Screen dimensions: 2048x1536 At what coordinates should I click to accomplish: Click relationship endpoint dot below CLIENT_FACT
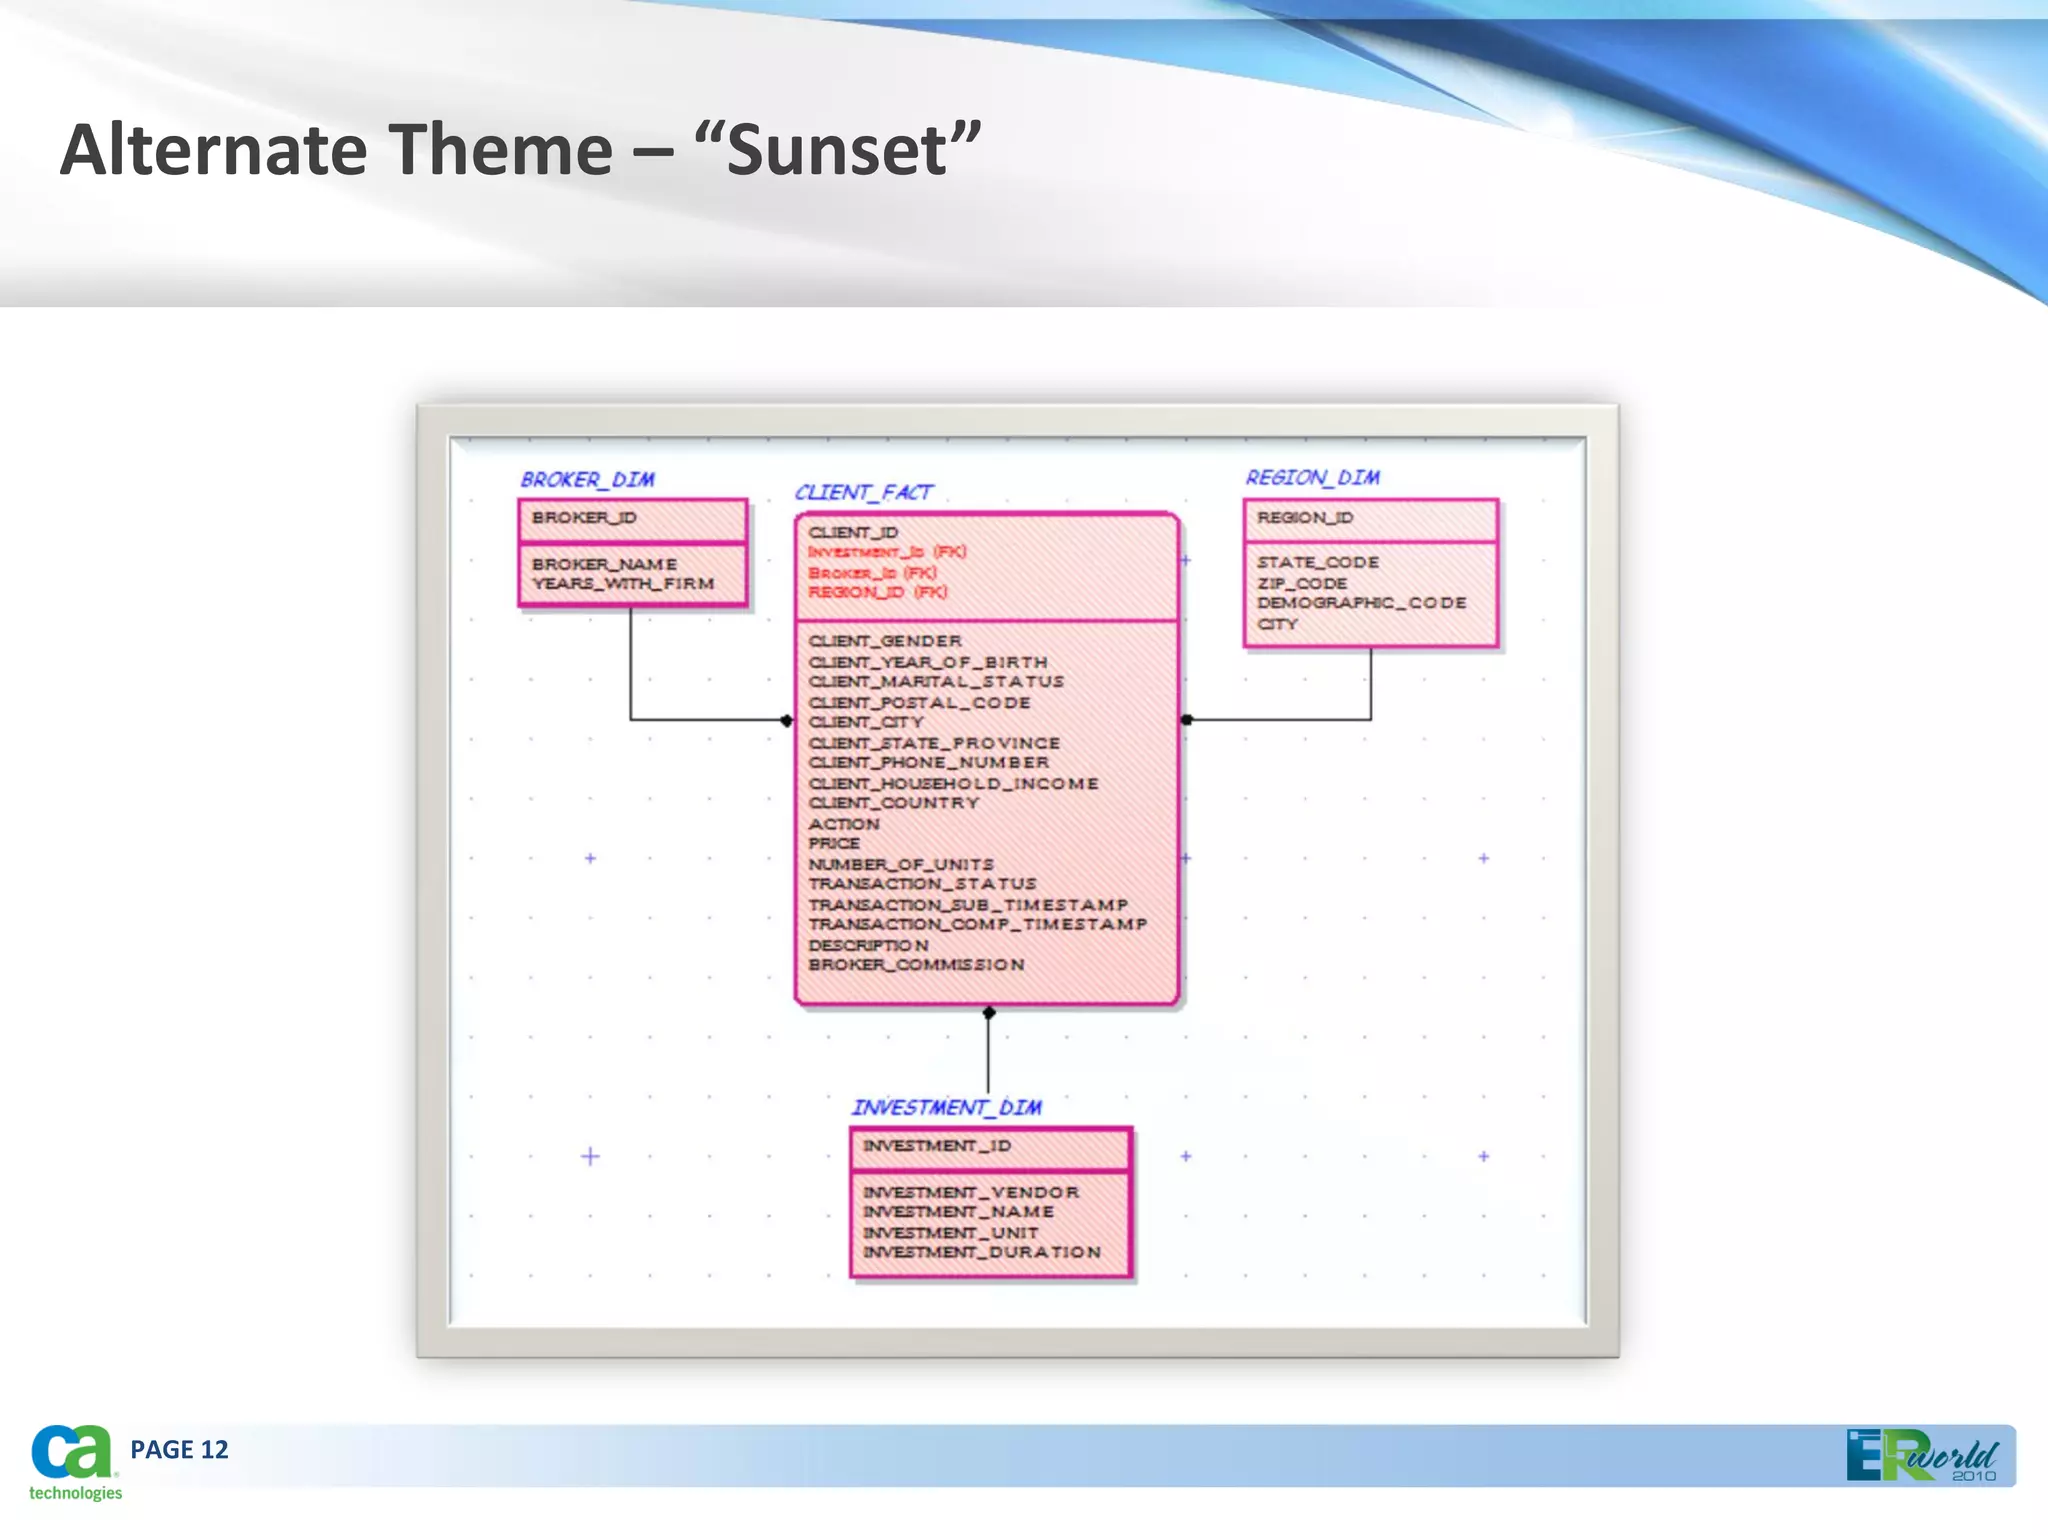(989, 1013)
